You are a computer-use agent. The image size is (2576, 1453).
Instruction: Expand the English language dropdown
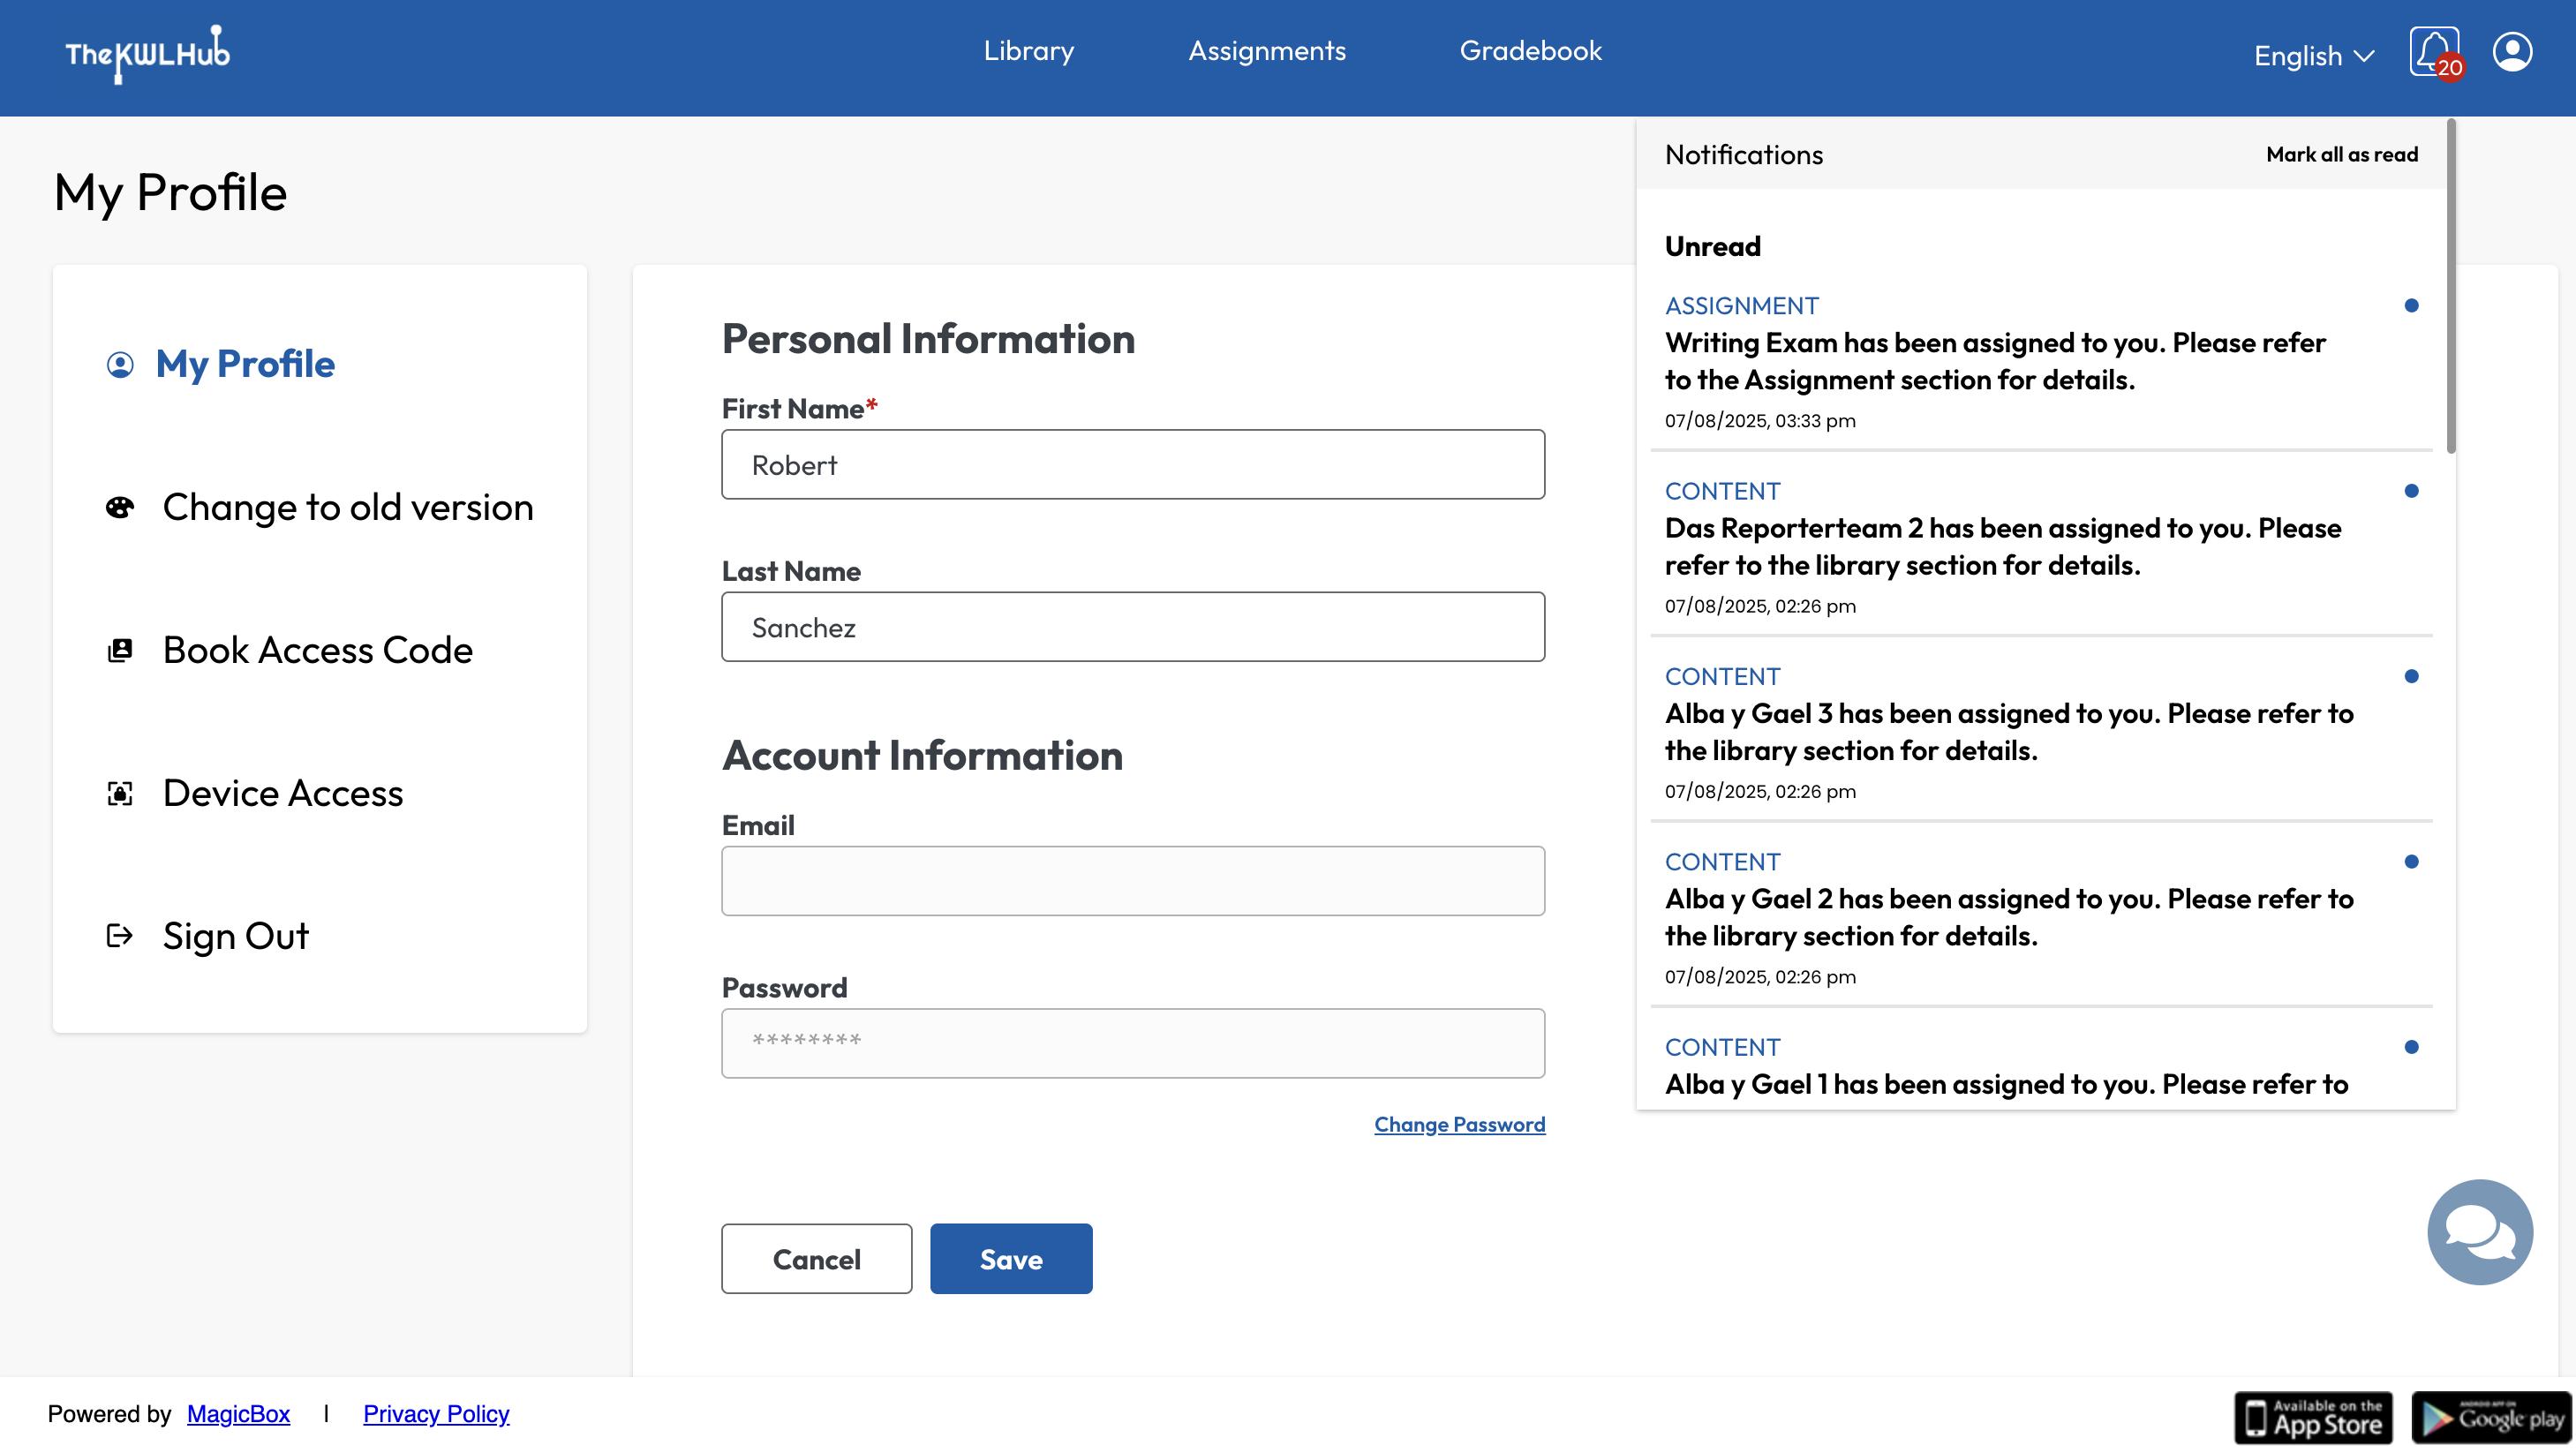[x=2313, y=56]
